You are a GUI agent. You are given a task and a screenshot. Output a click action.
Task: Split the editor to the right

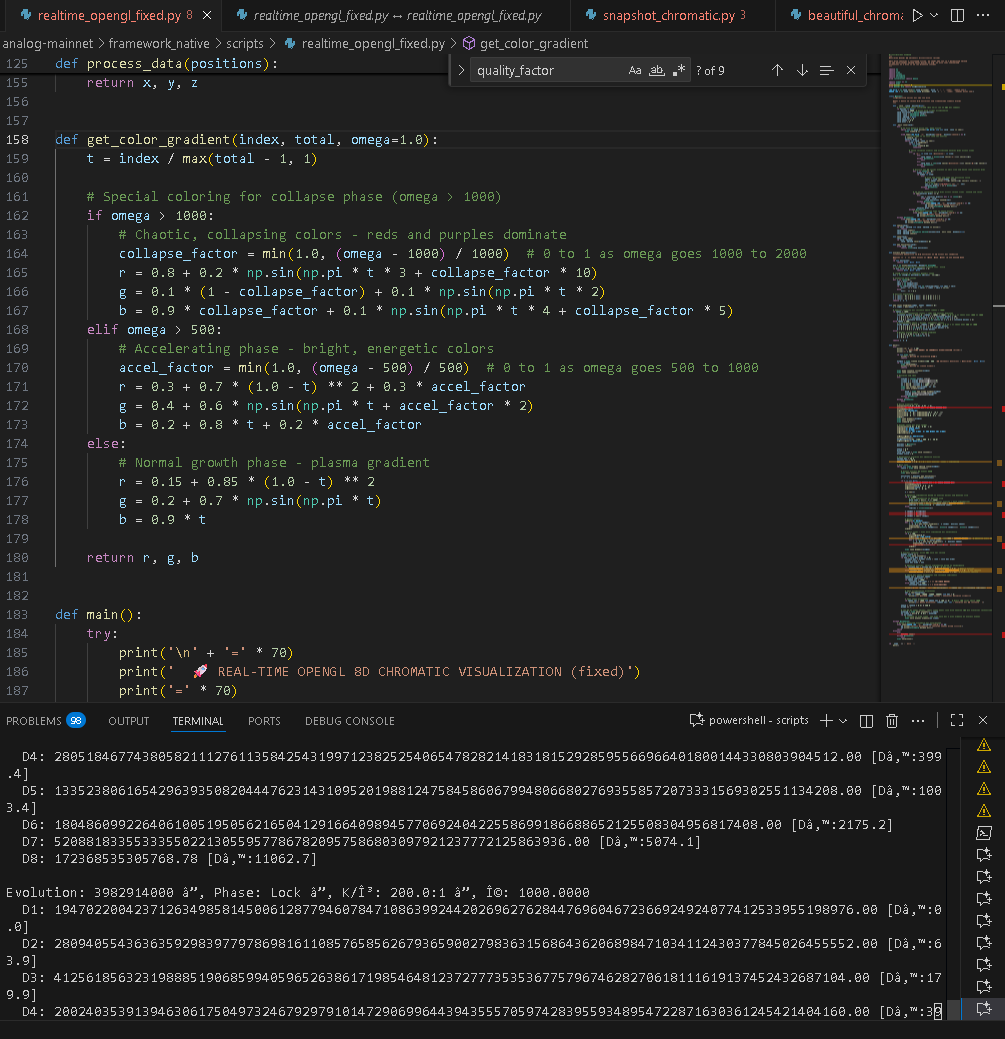coord(959,16)
